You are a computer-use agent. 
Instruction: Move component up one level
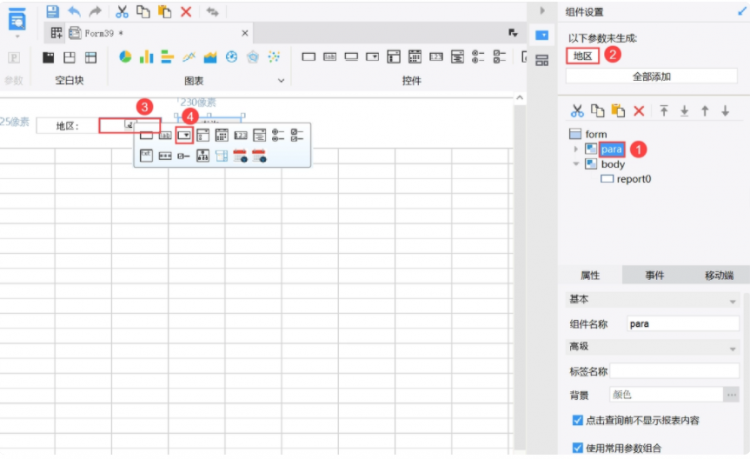tap(705, 111)
